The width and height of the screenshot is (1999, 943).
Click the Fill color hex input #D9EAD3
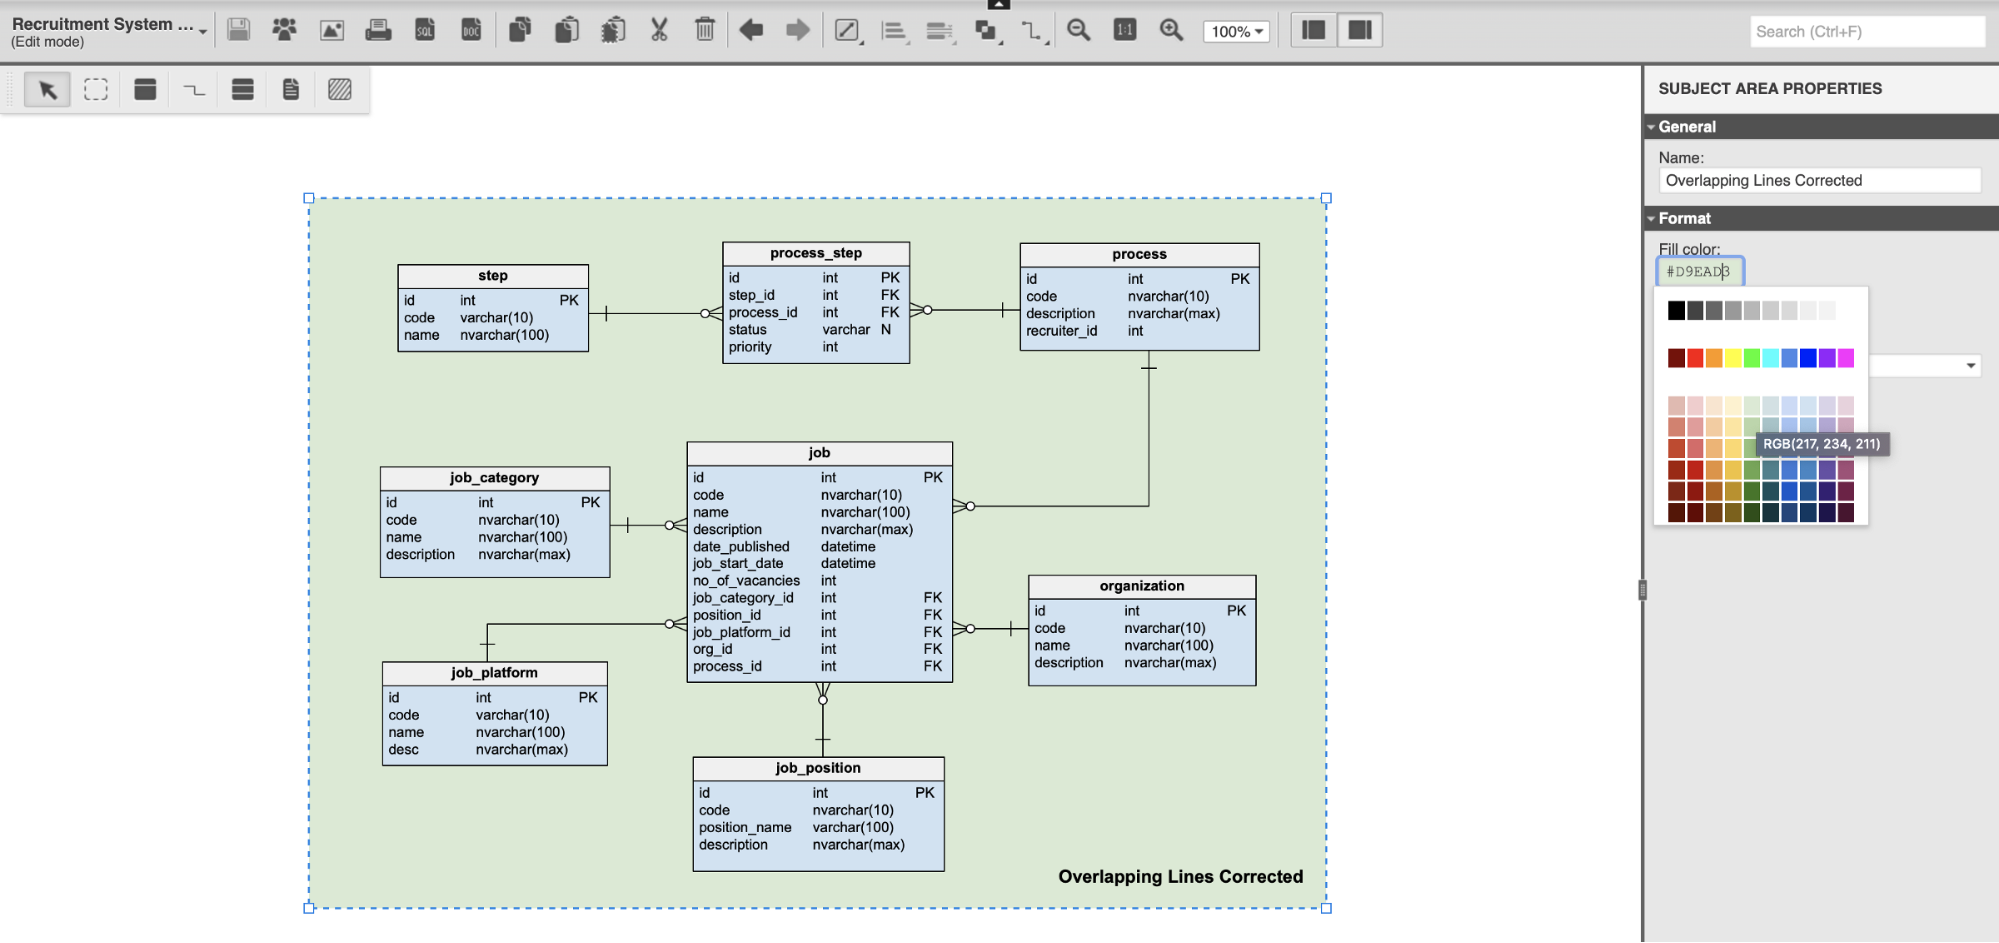[x=1700, y=271]
